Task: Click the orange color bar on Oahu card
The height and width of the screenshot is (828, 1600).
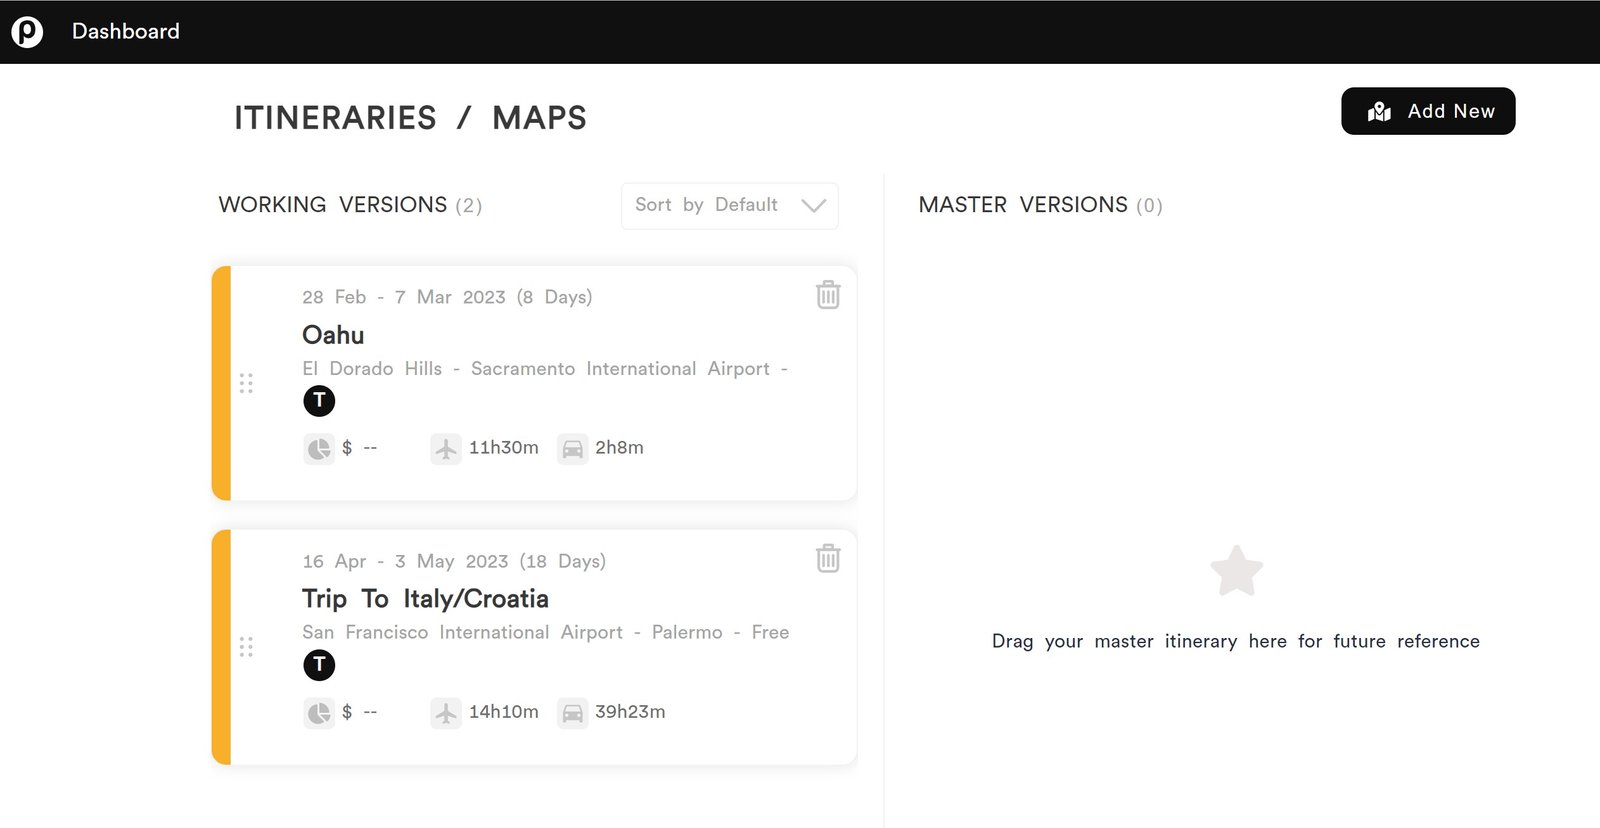Action: 221,383
